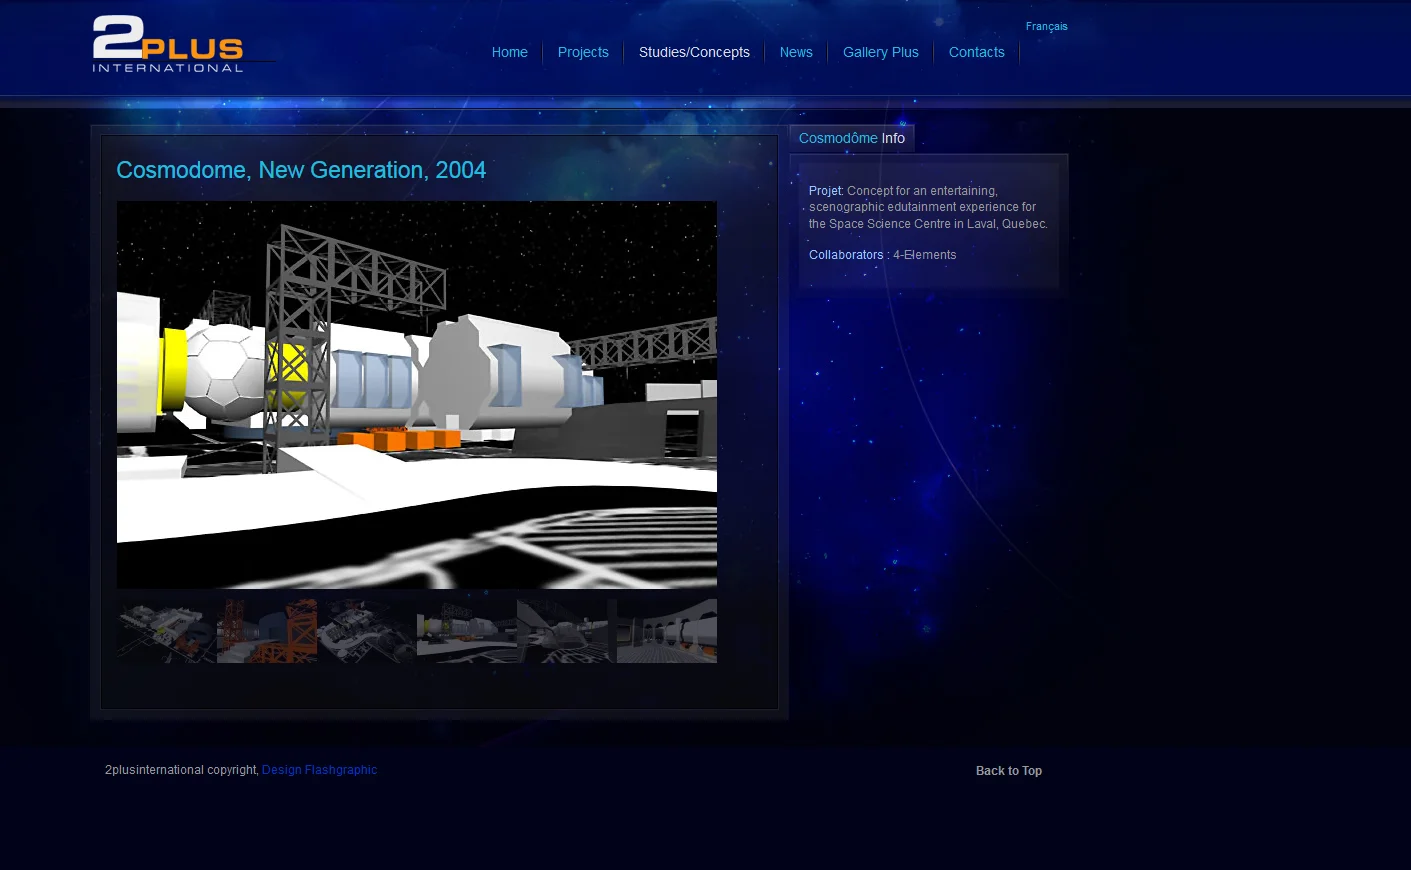Open the Contacts page
1411x870 pixels.
click(x=976, y=52)
